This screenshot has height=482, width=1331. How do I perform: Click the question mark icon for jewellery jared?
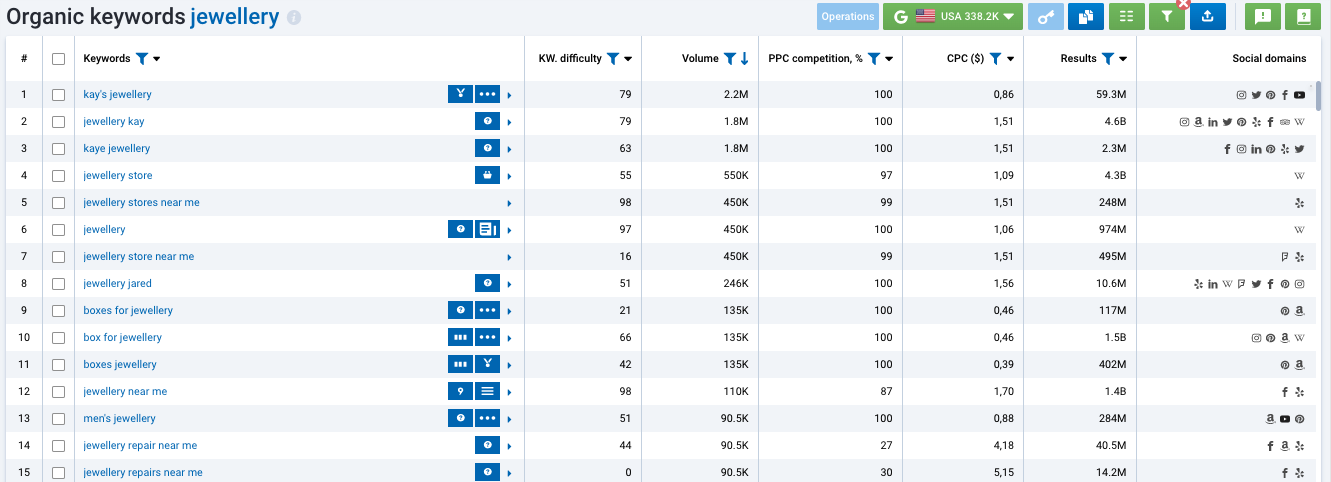coord(487,283)
